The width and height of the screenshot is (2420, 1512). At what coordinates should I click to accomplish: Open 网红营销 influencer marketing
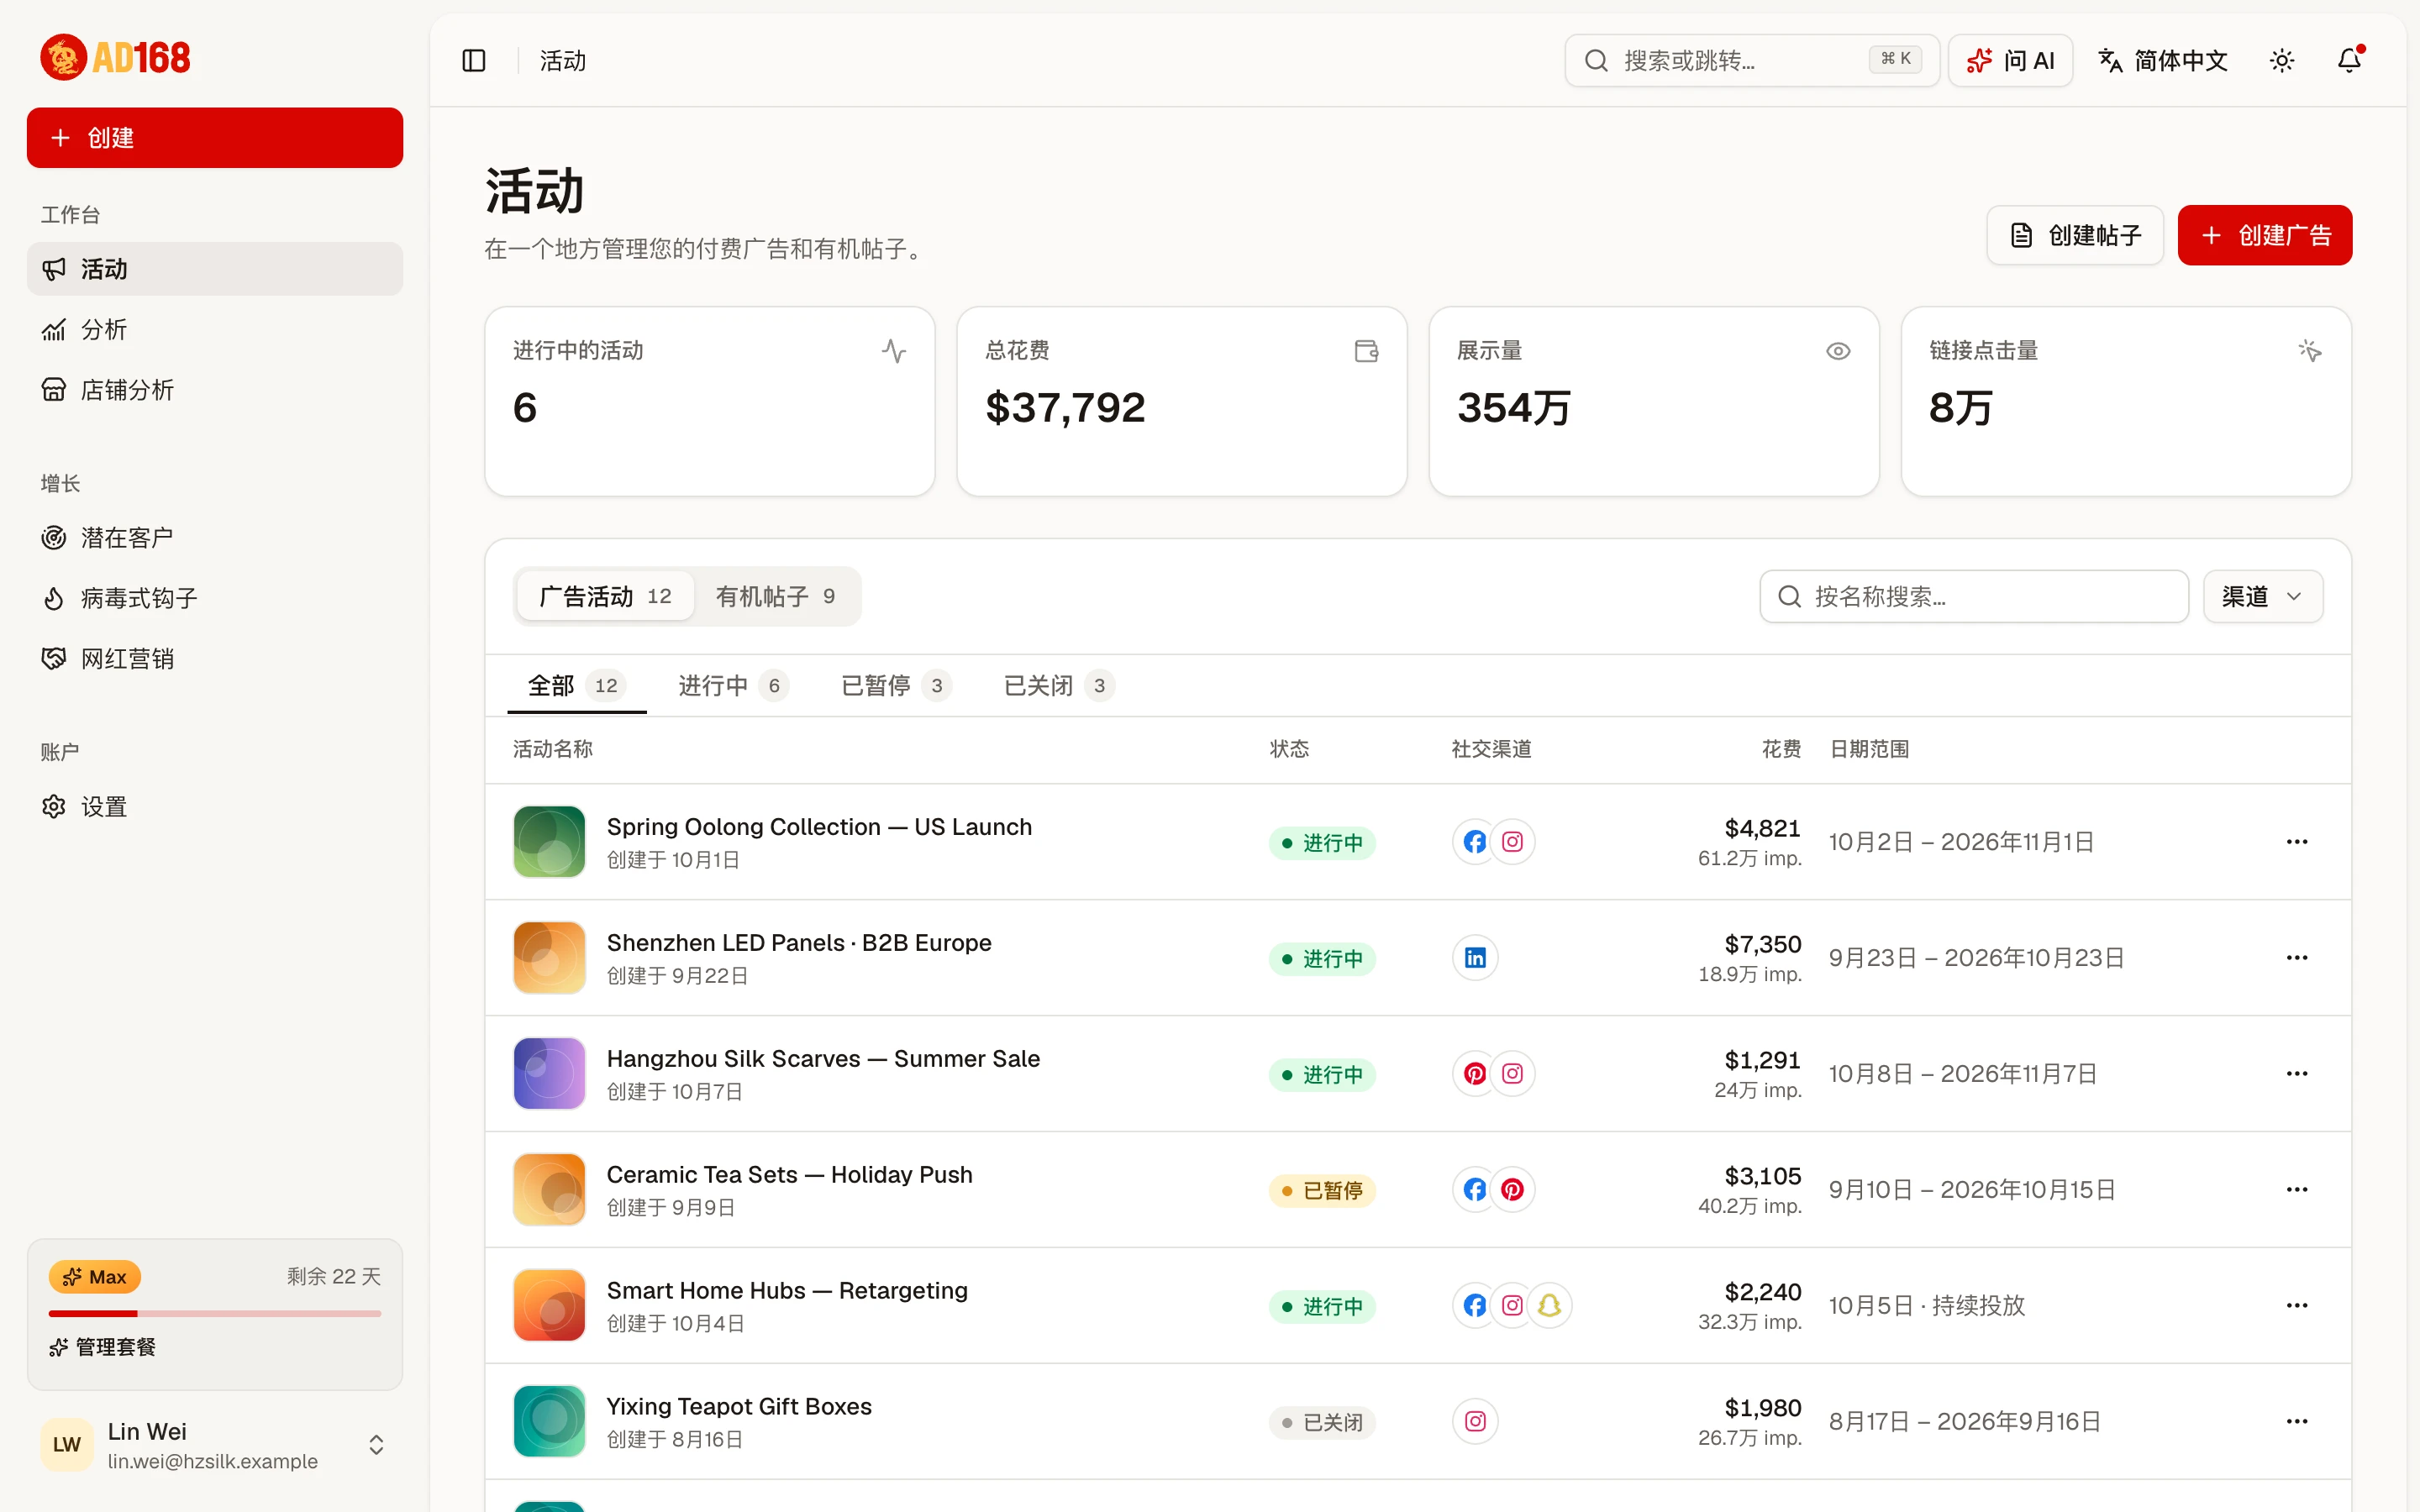point(214,659)
